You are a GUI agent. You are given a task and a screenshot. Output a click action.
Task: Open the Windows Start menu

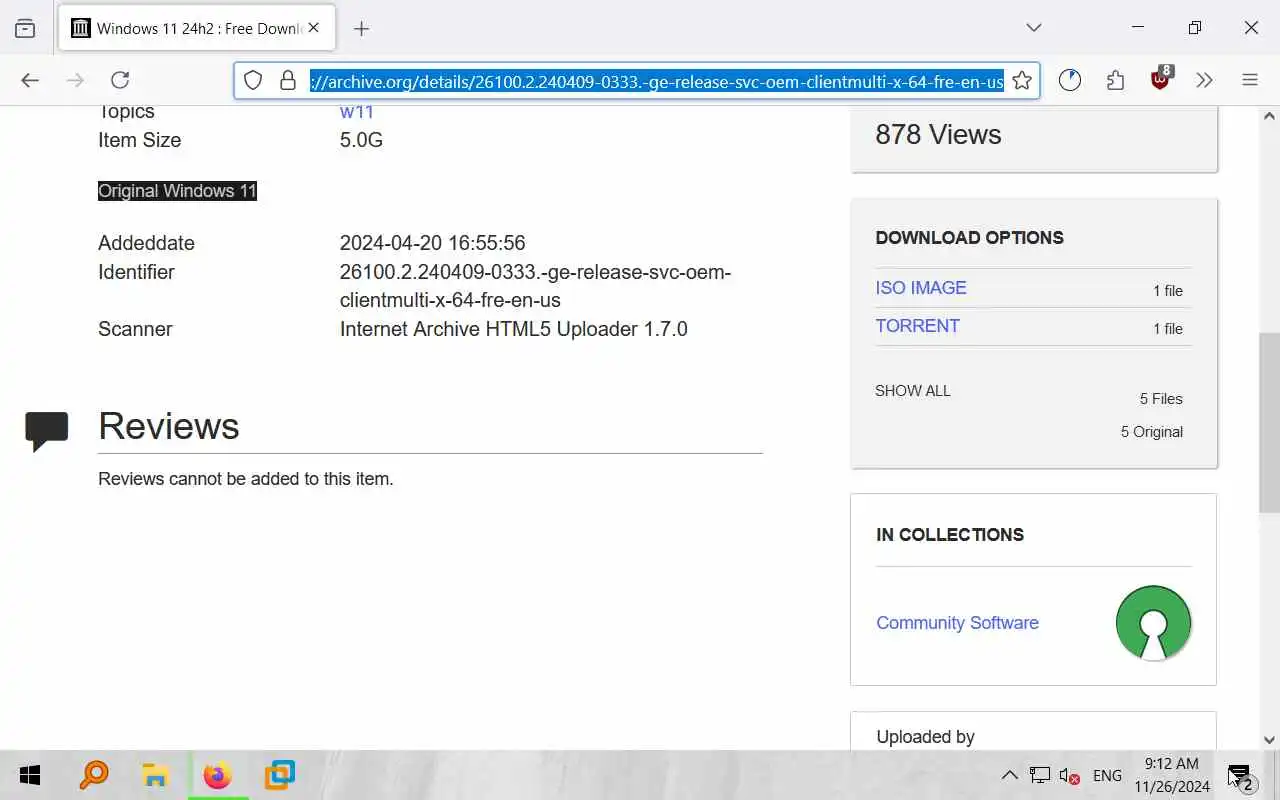point(30,775)
